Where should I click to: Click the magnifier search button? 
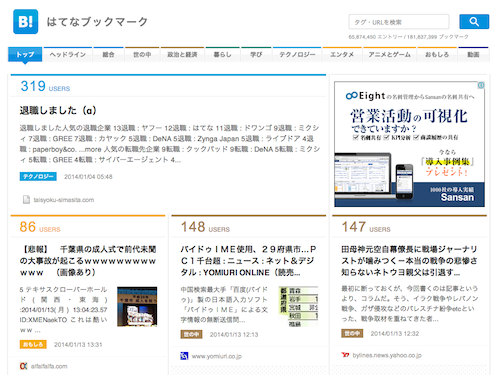click(x=474, y=22)
